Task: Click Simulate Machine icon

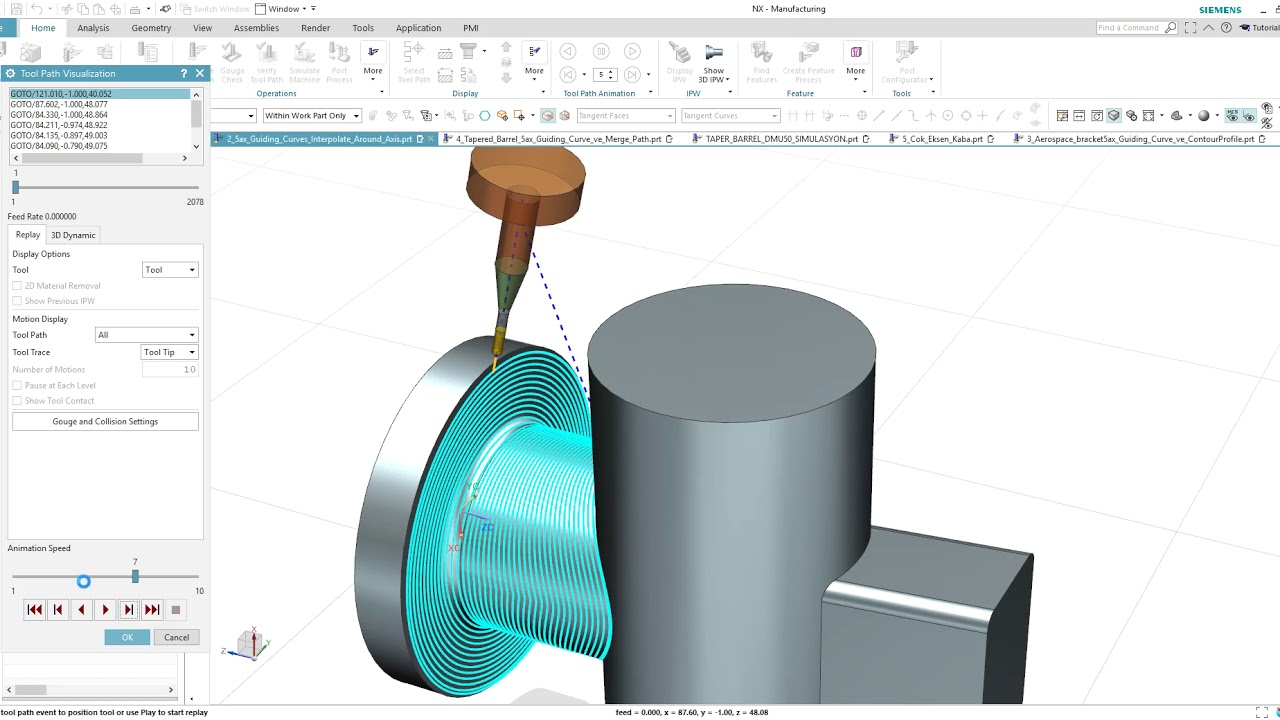Action: tap(304, 53)
